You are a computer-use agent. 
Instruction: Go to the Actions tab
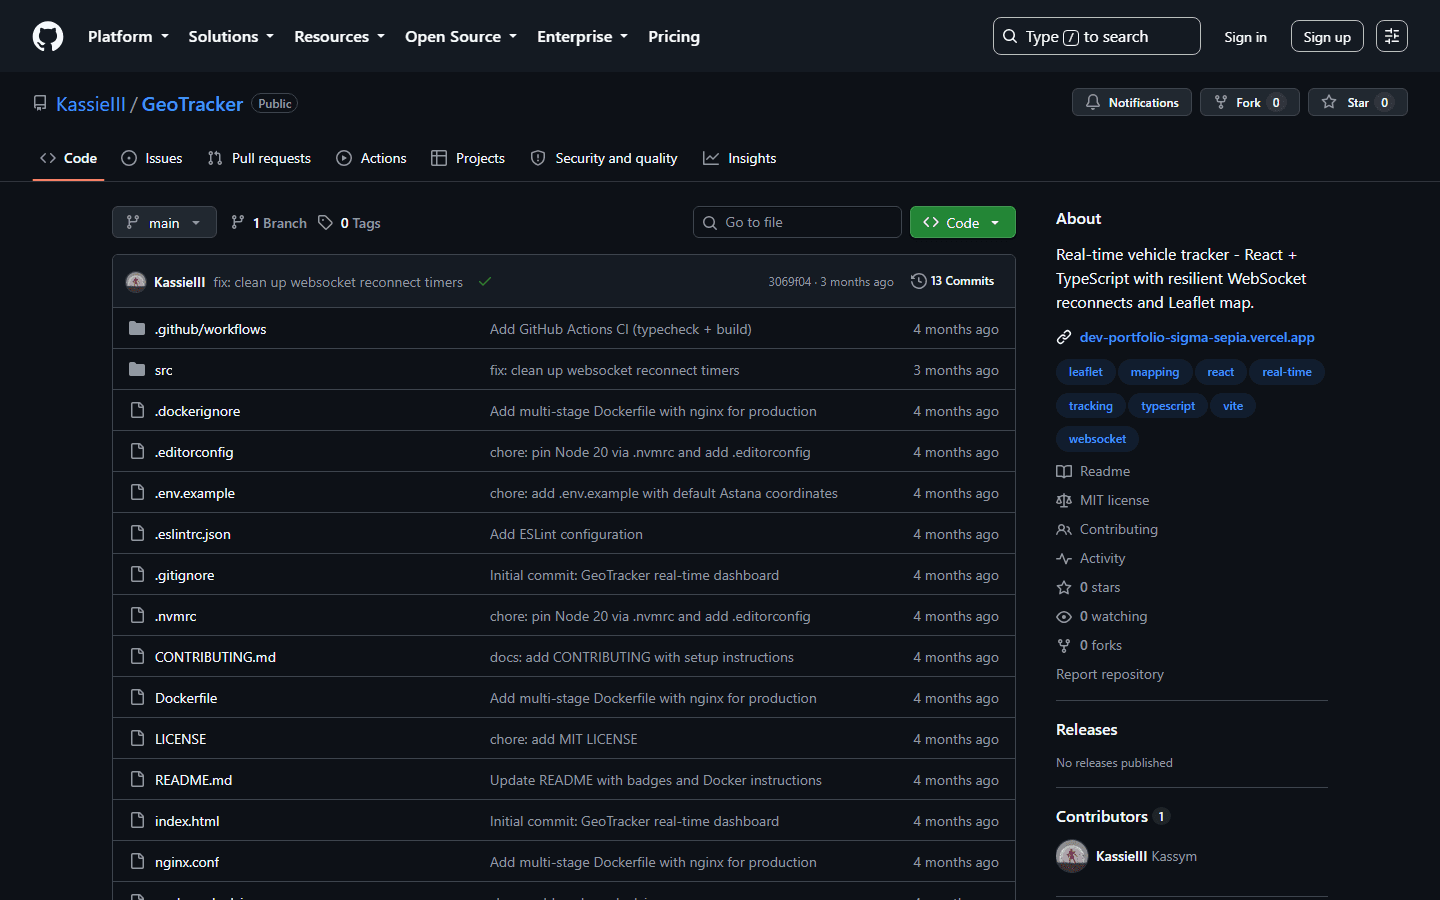(x=371, y=158)
